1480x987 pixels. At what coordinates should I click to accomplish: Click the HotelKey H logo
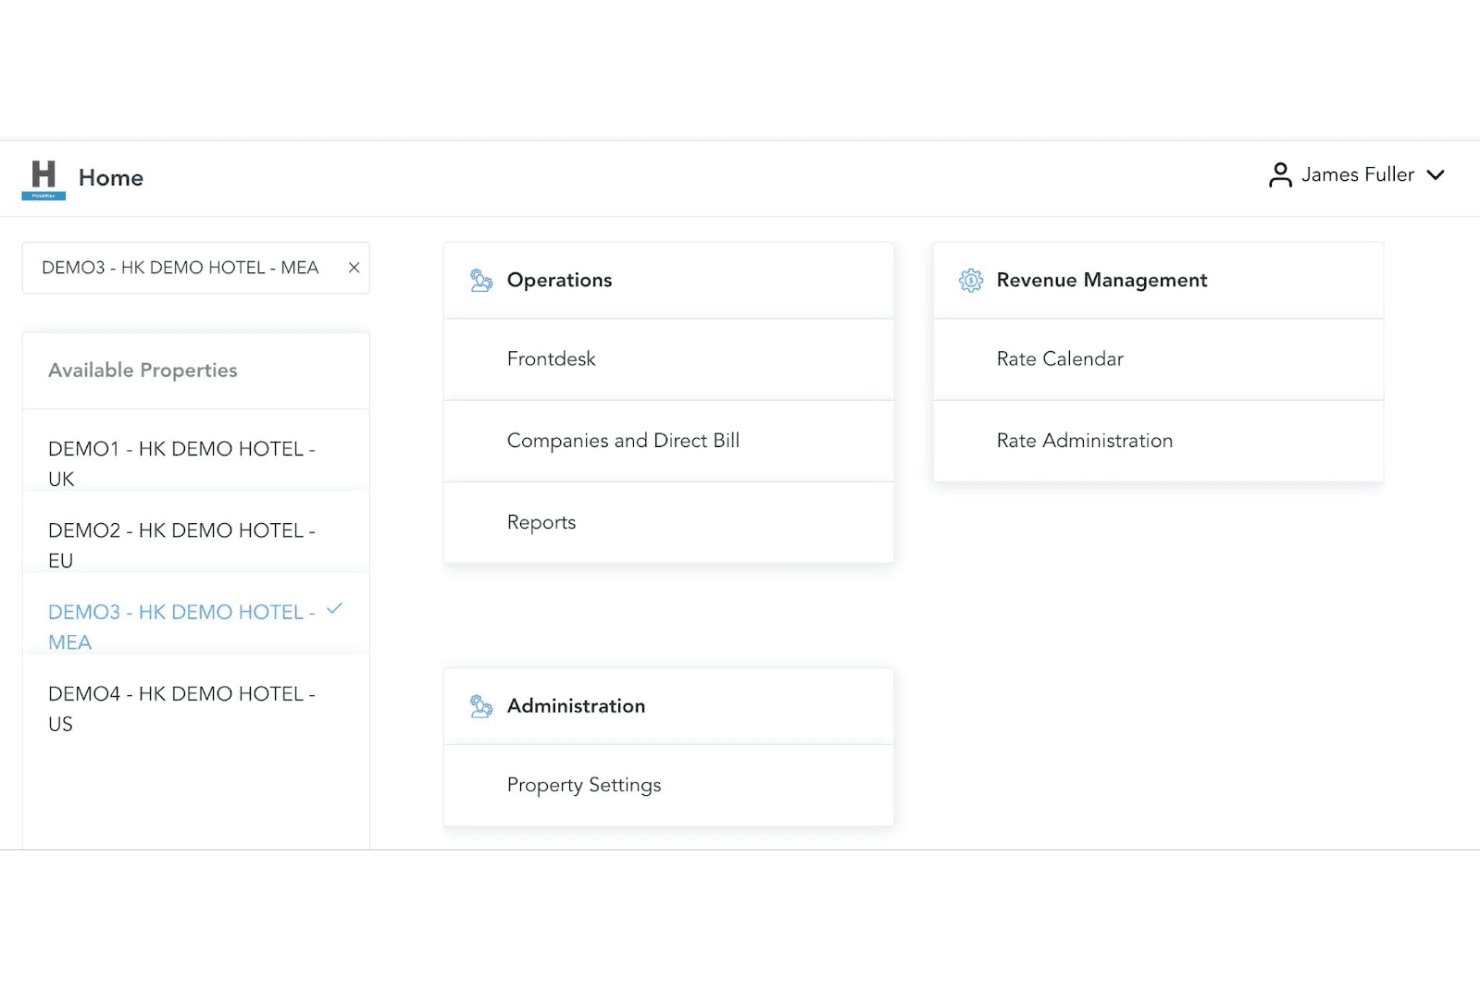click(44, 180)
